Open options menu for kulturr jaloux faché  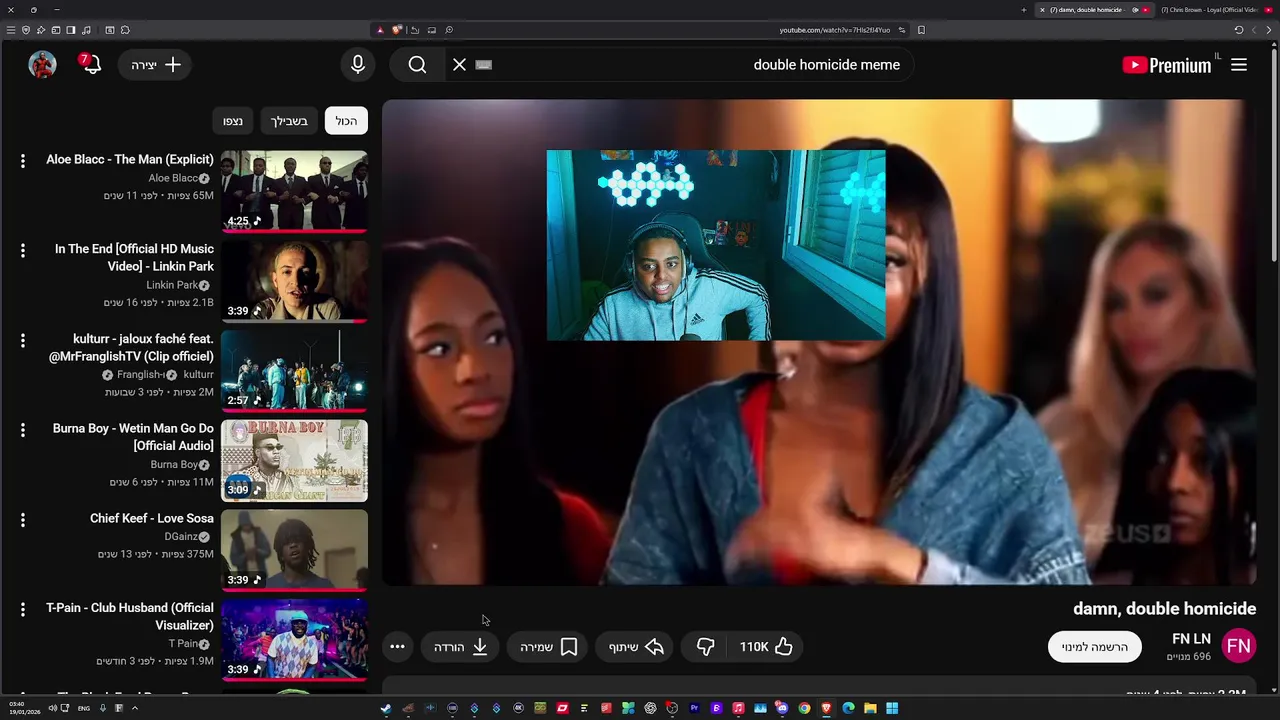(22, 340)
